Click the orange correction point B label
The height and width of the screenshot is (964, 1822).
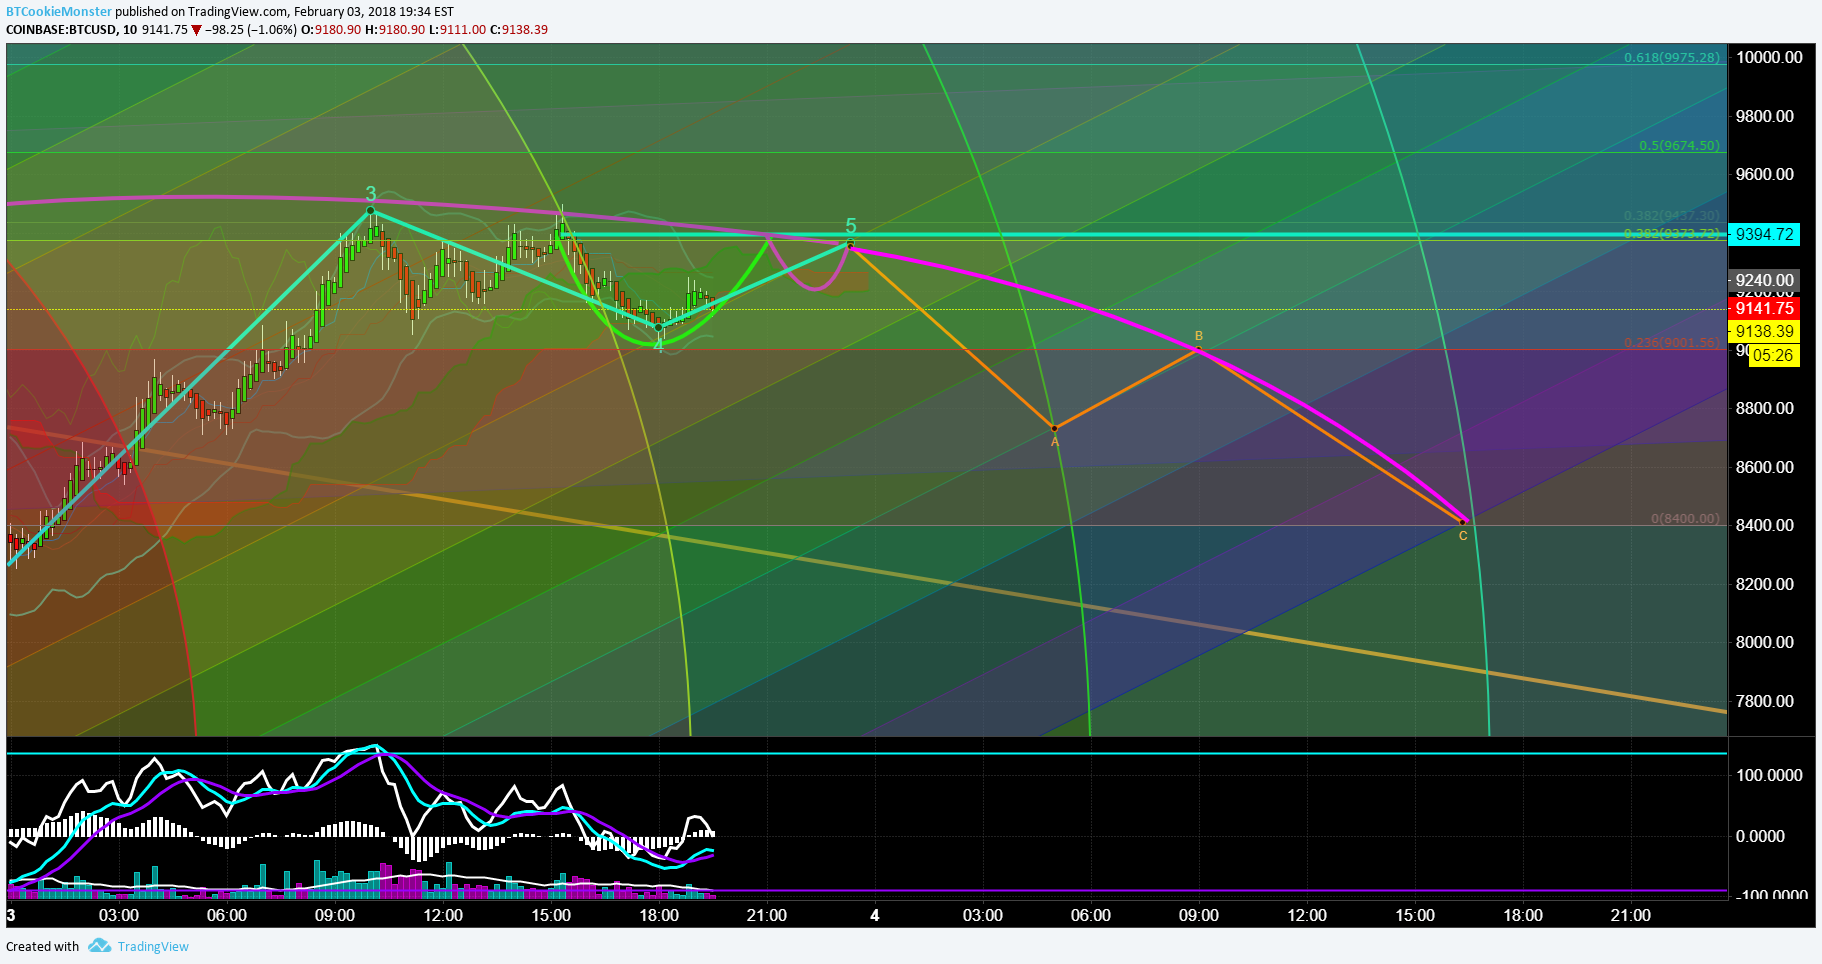point(1199,336)
